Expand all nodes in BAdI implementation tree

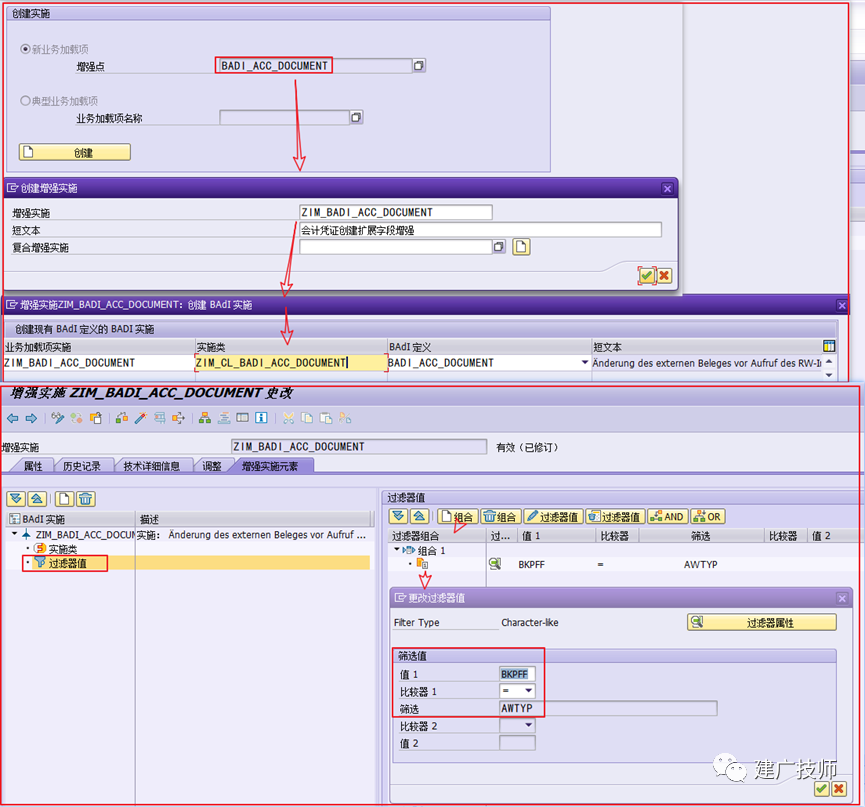[16, 499]
